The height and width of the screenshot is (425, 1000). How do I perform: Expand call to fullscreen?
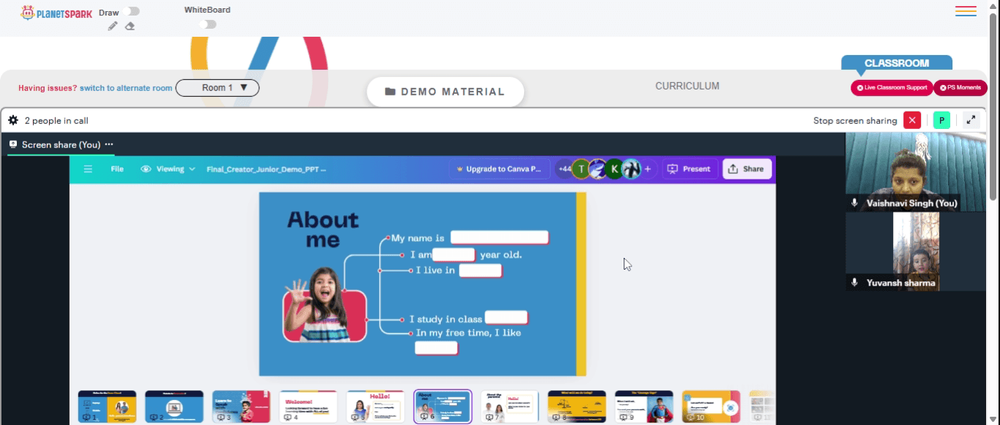[x=971, y=120]
